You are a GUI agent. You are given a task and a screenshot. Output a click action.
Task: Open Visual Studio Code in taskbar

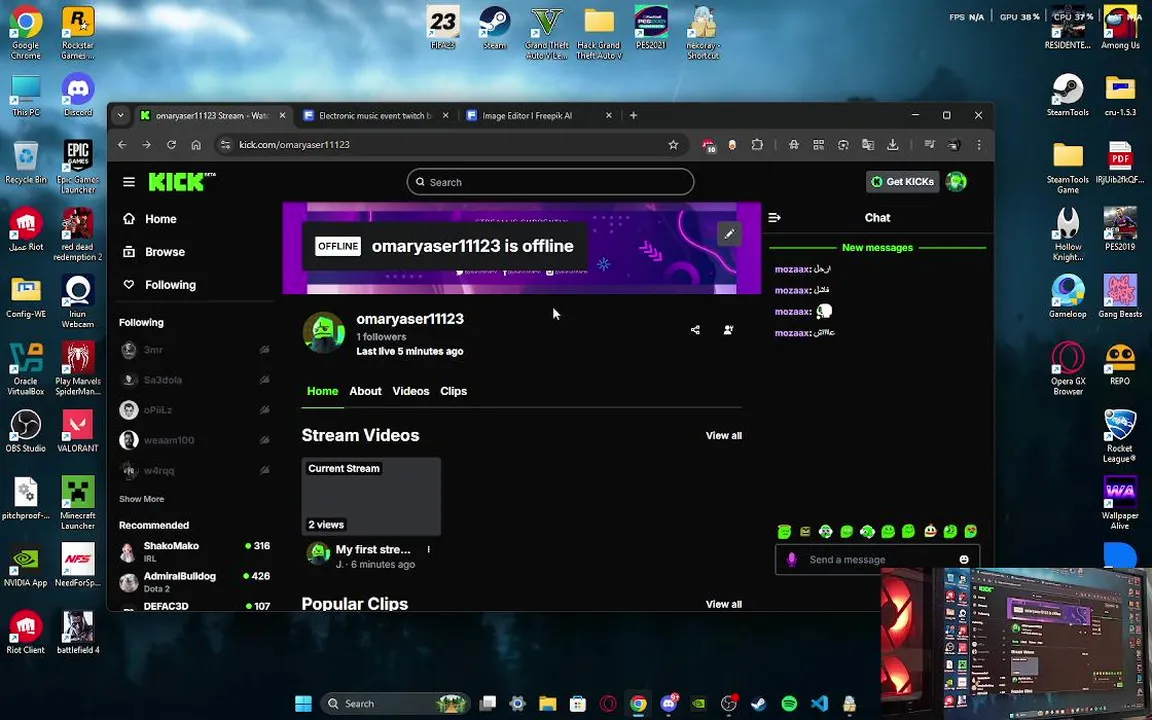point(819,704)
